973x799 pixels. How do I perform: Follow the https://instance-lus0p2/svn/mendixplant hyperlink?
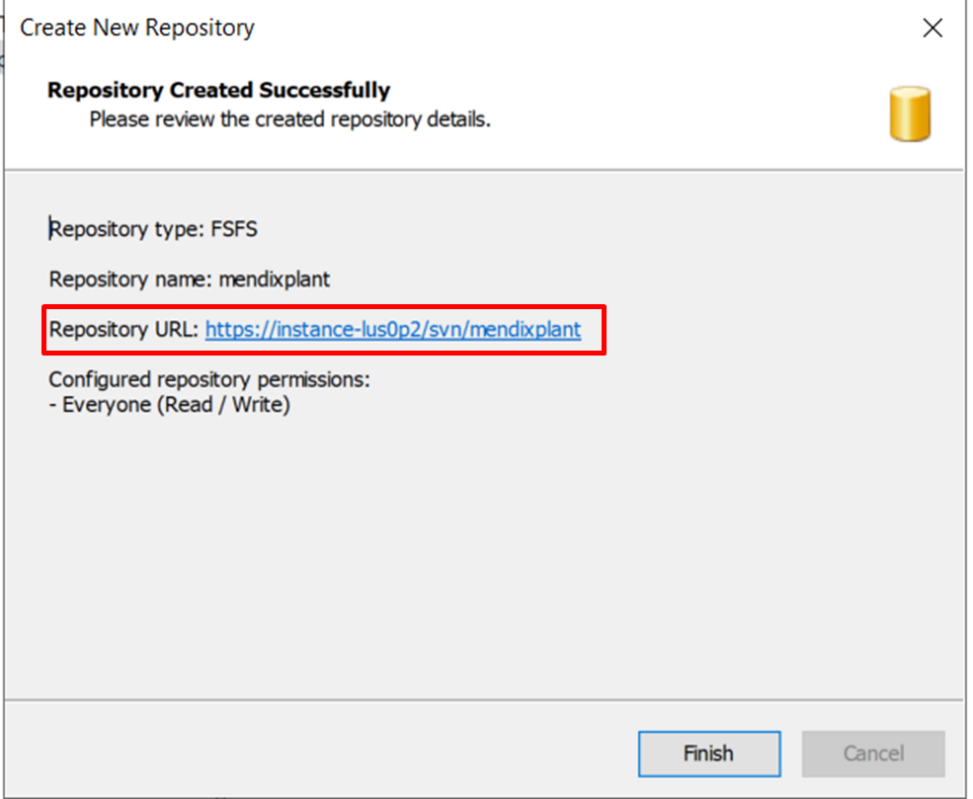tap(393, 330)
